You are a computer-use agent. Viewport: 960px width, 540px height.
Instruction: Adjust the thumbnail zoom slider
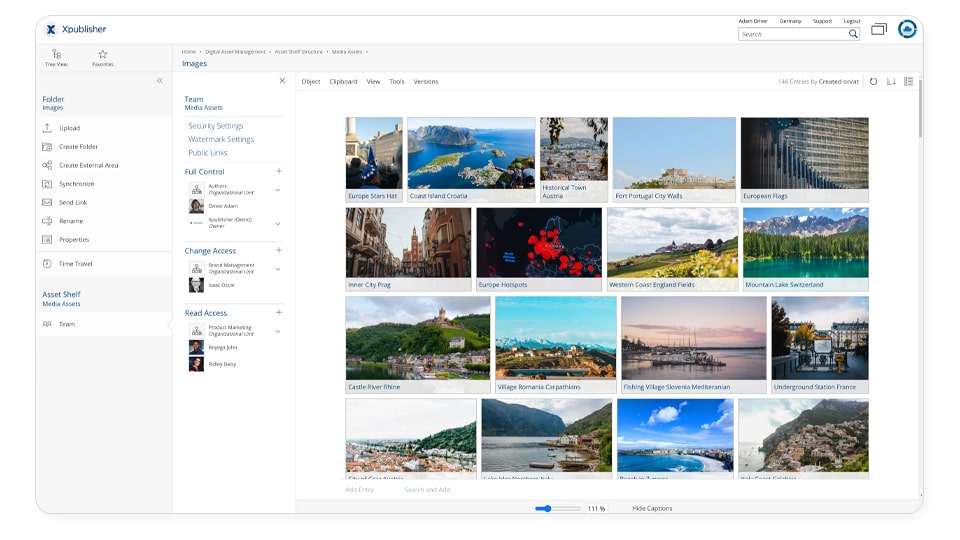pos(557,508)
